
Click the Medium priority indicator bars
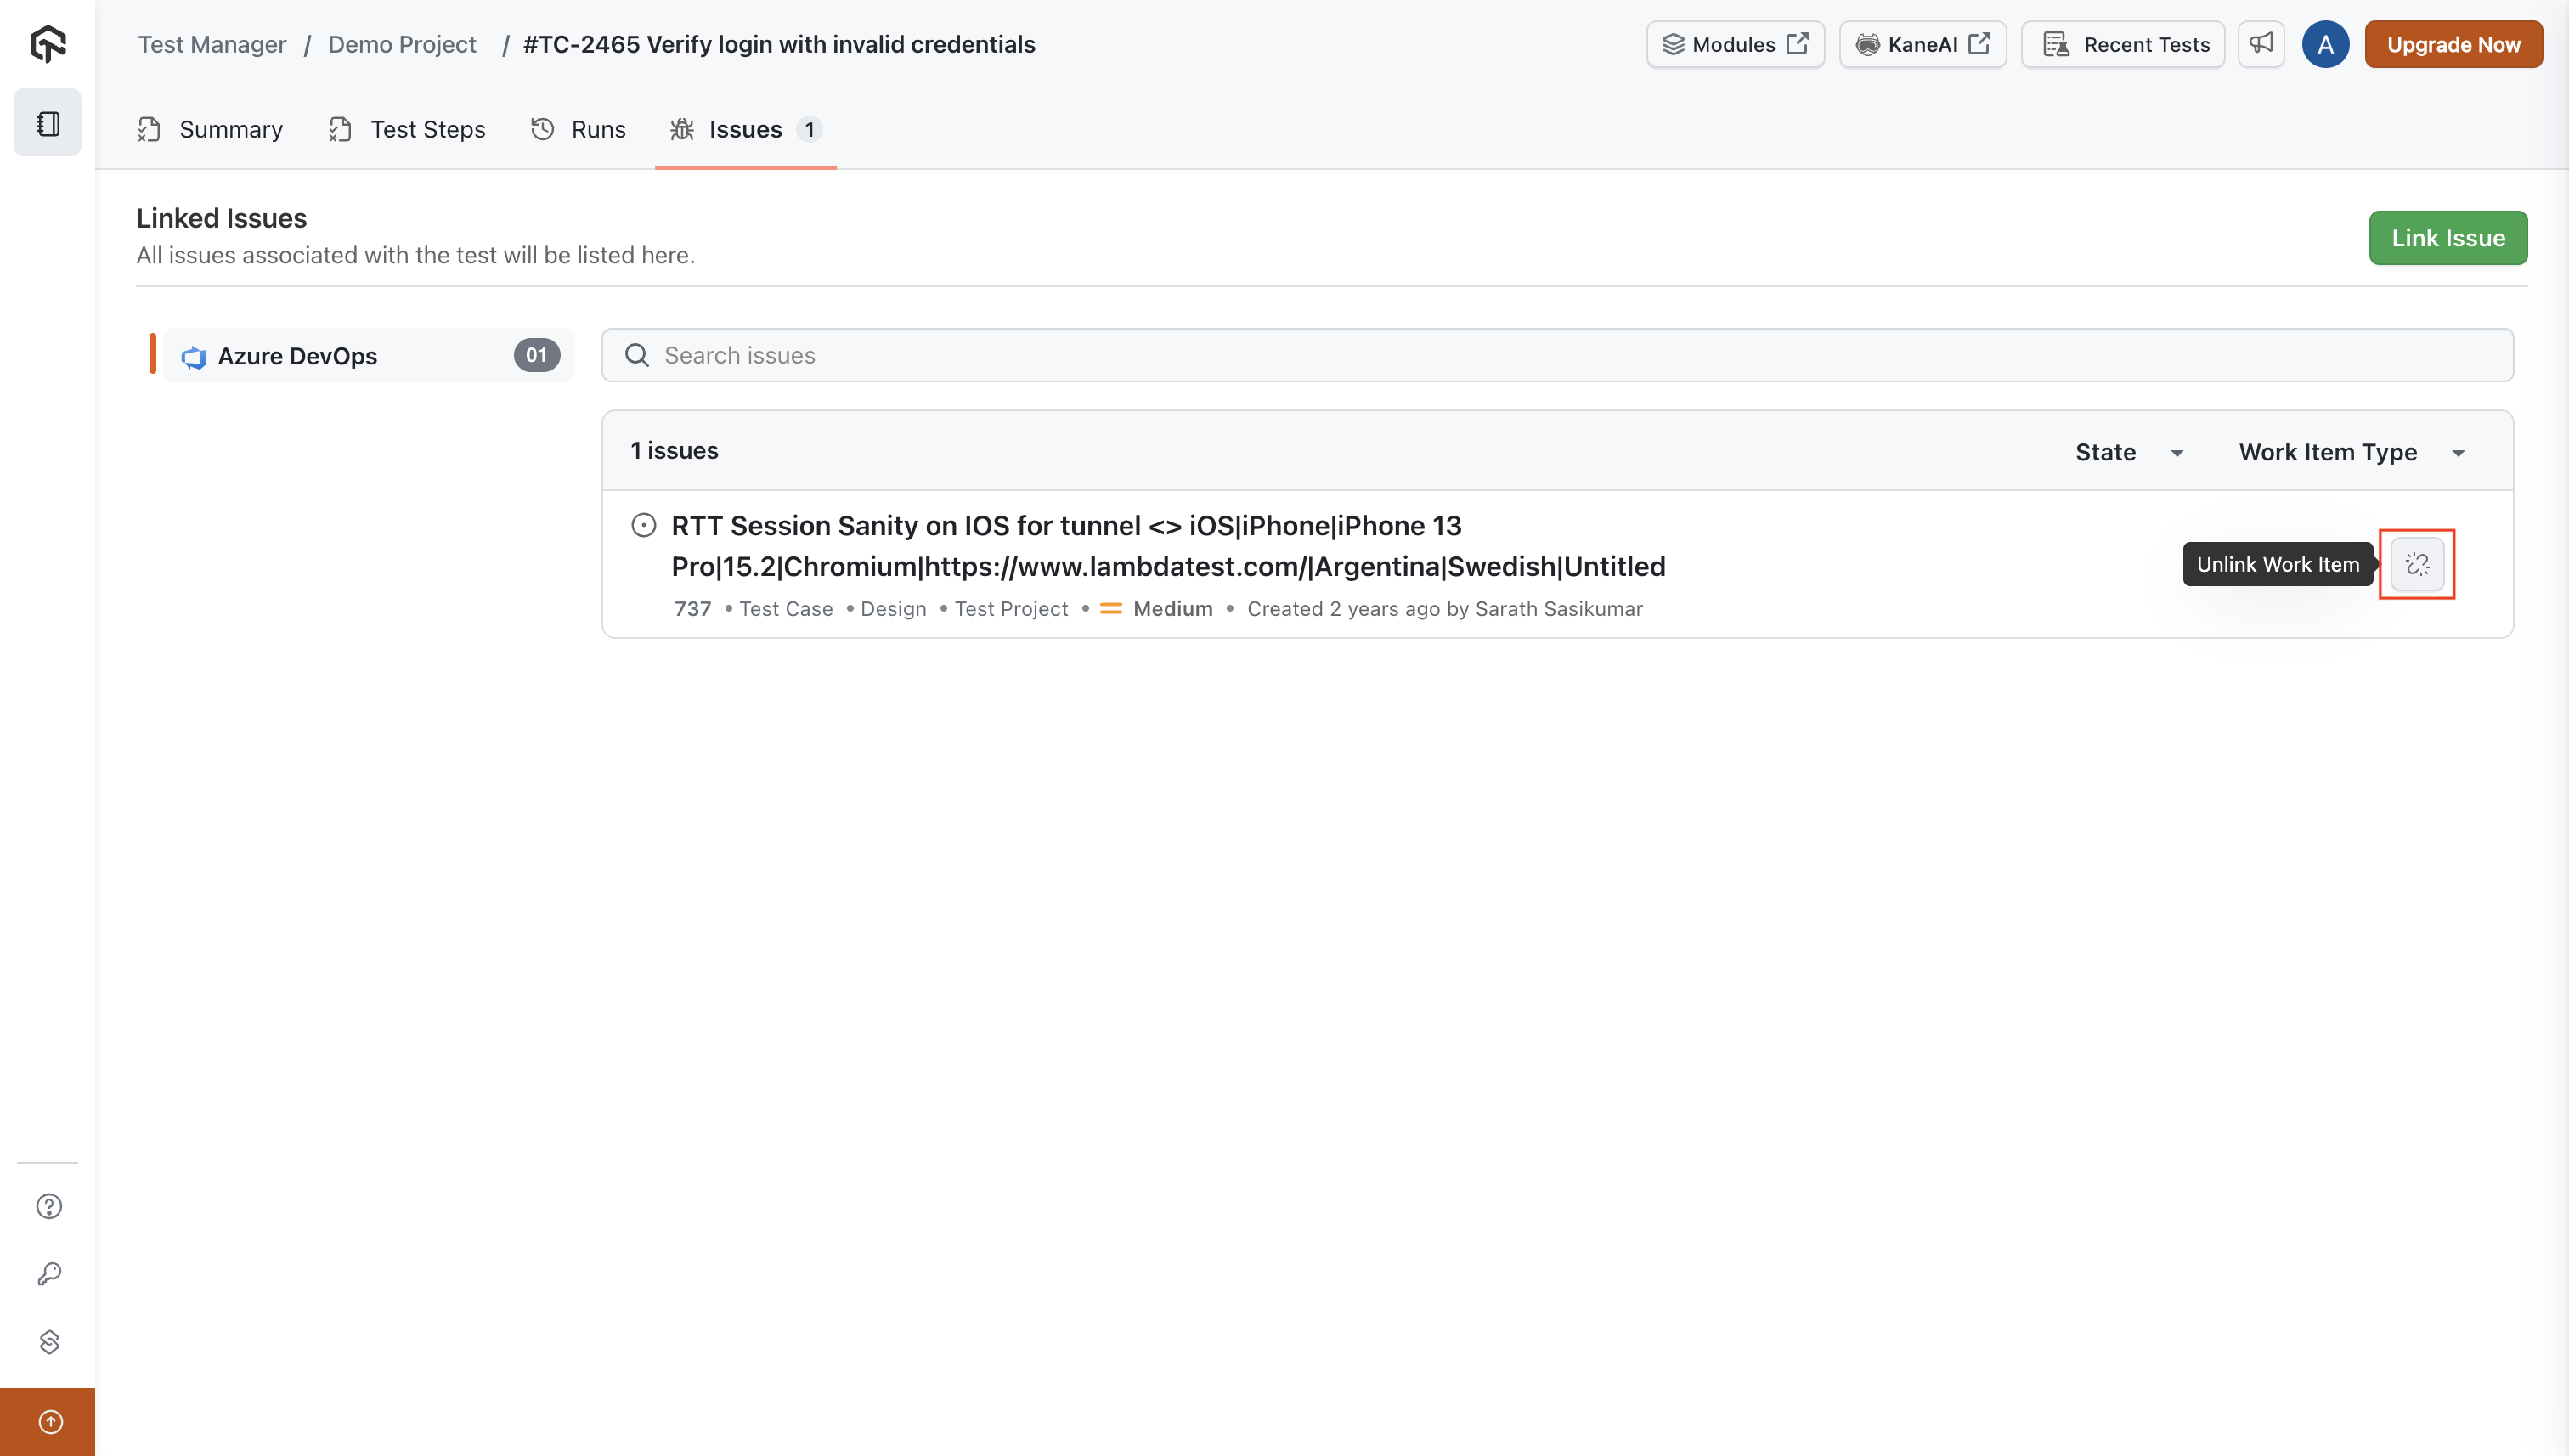coord(1111,608)
